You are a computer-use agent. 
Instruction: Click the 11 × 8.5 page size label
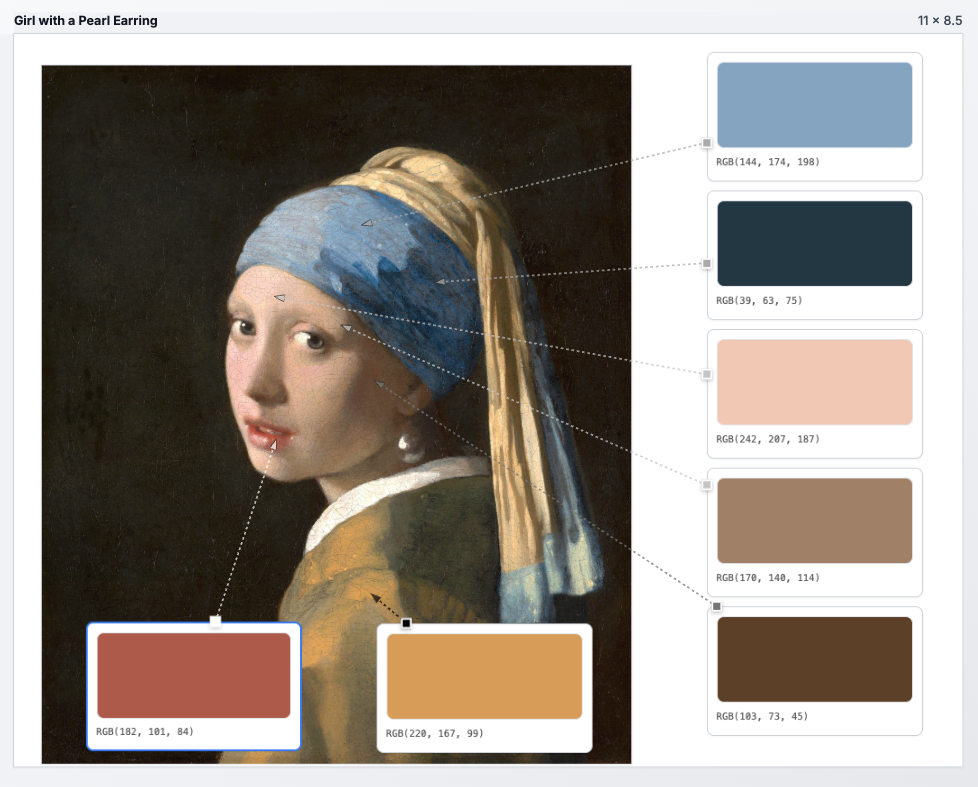939,20
